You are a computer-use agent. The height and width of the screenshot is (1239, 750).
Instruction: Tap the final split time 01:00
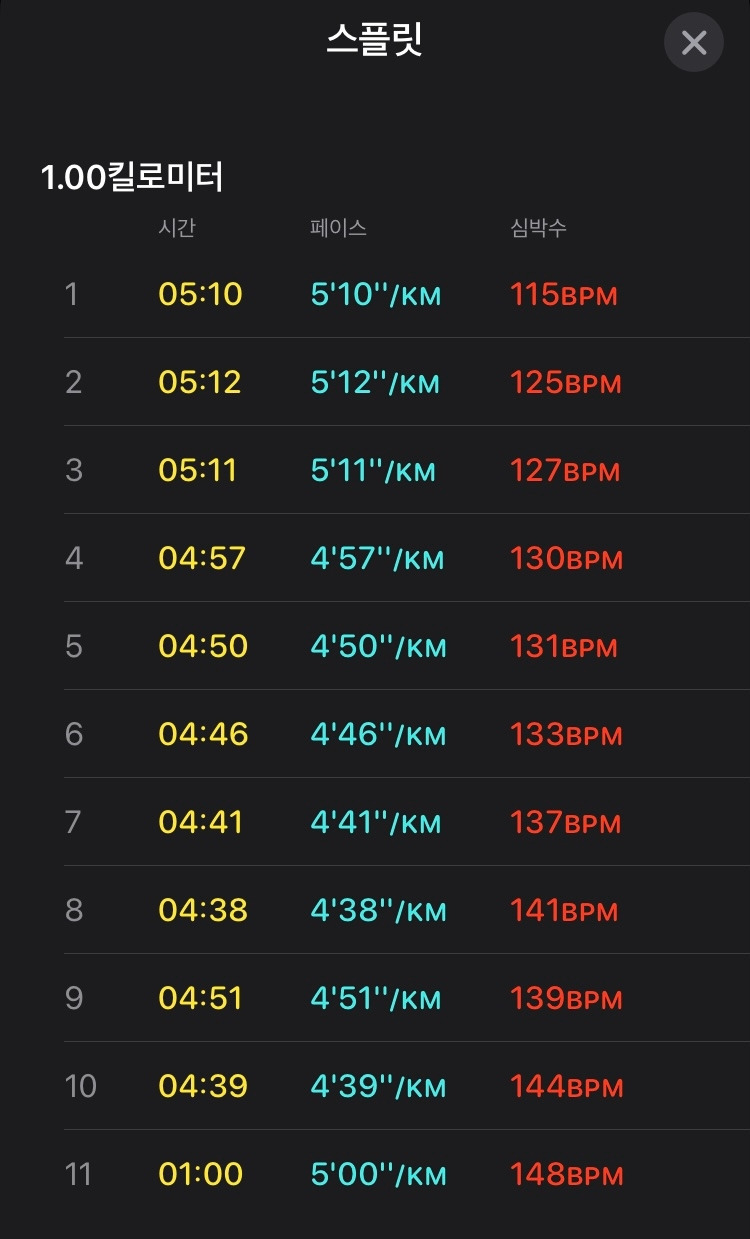point(200,1174)
